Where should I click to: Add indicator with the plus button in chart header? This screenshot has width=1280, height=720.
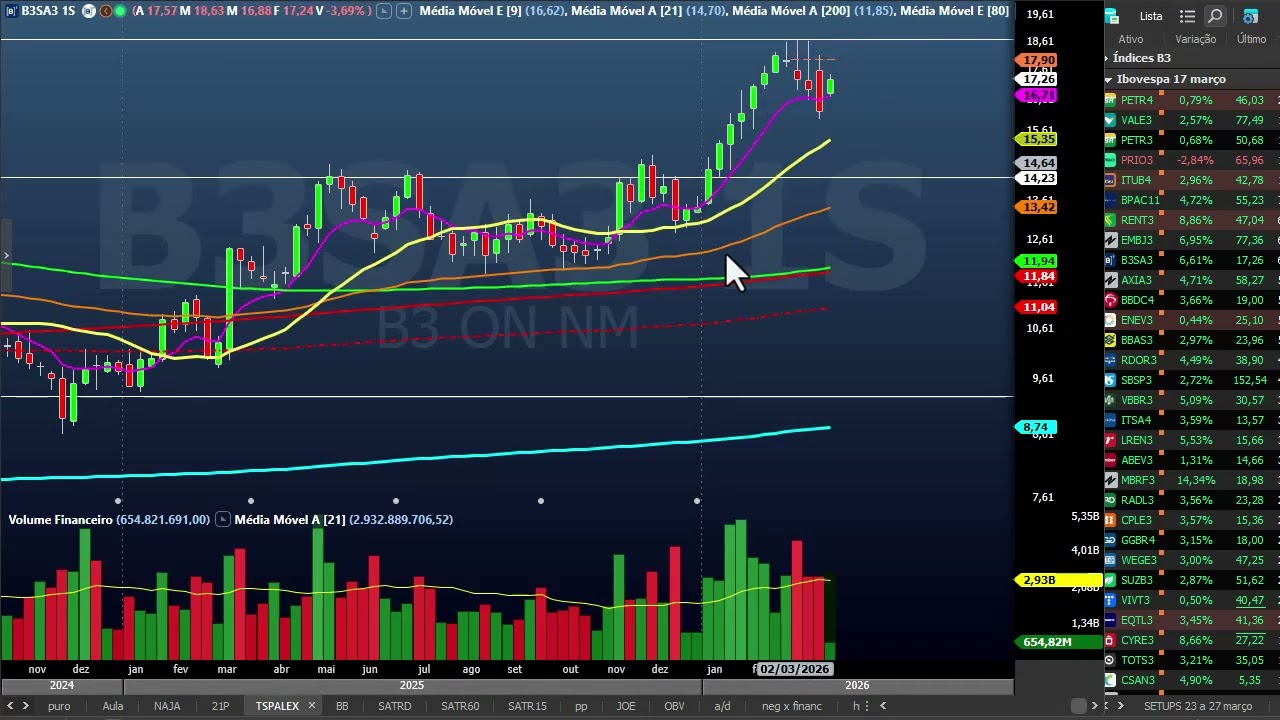(x=403, y=11)
